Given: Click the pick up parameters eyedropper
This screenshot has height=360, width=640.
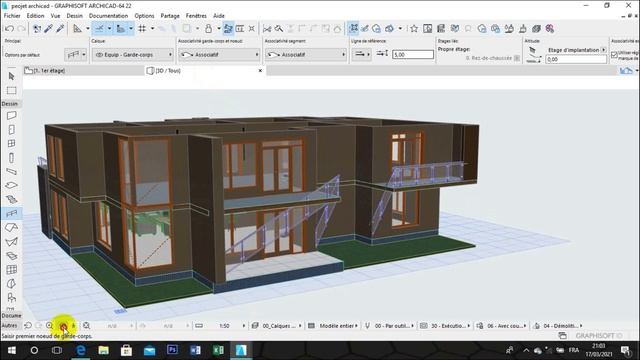Looking at the screenshot, I should click(x=49, y=29).
